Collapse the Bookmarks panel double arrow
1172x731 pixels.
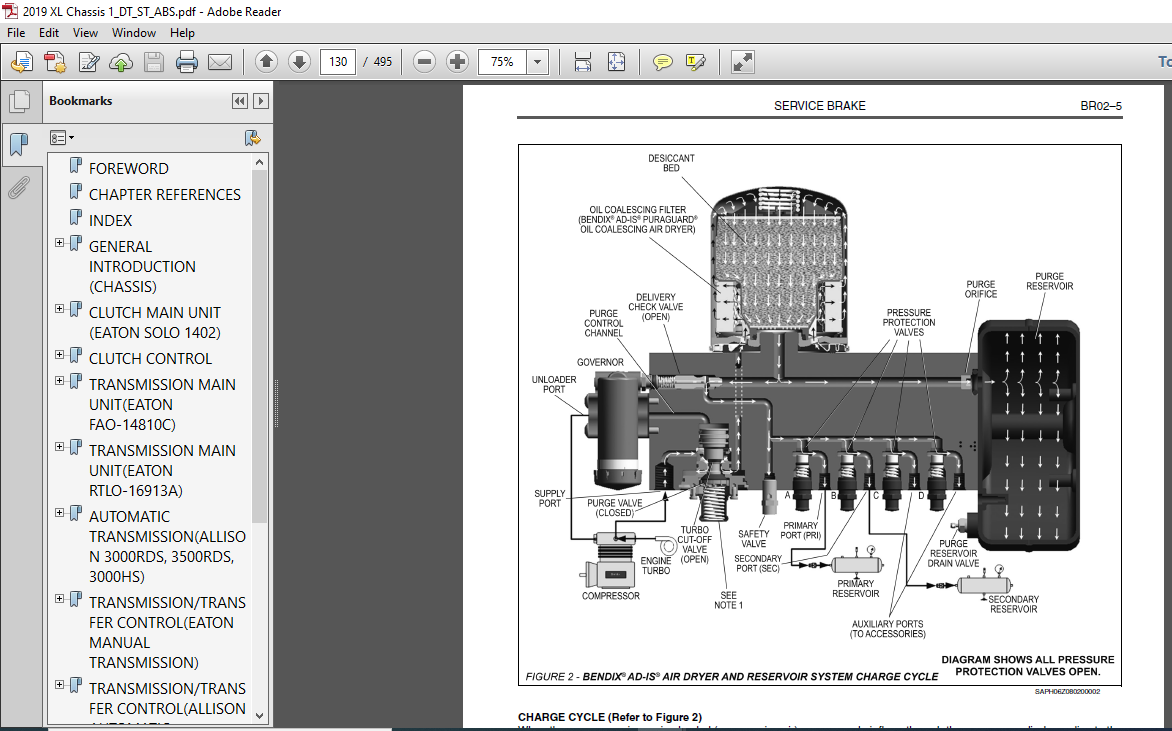[x=239, y=101]
